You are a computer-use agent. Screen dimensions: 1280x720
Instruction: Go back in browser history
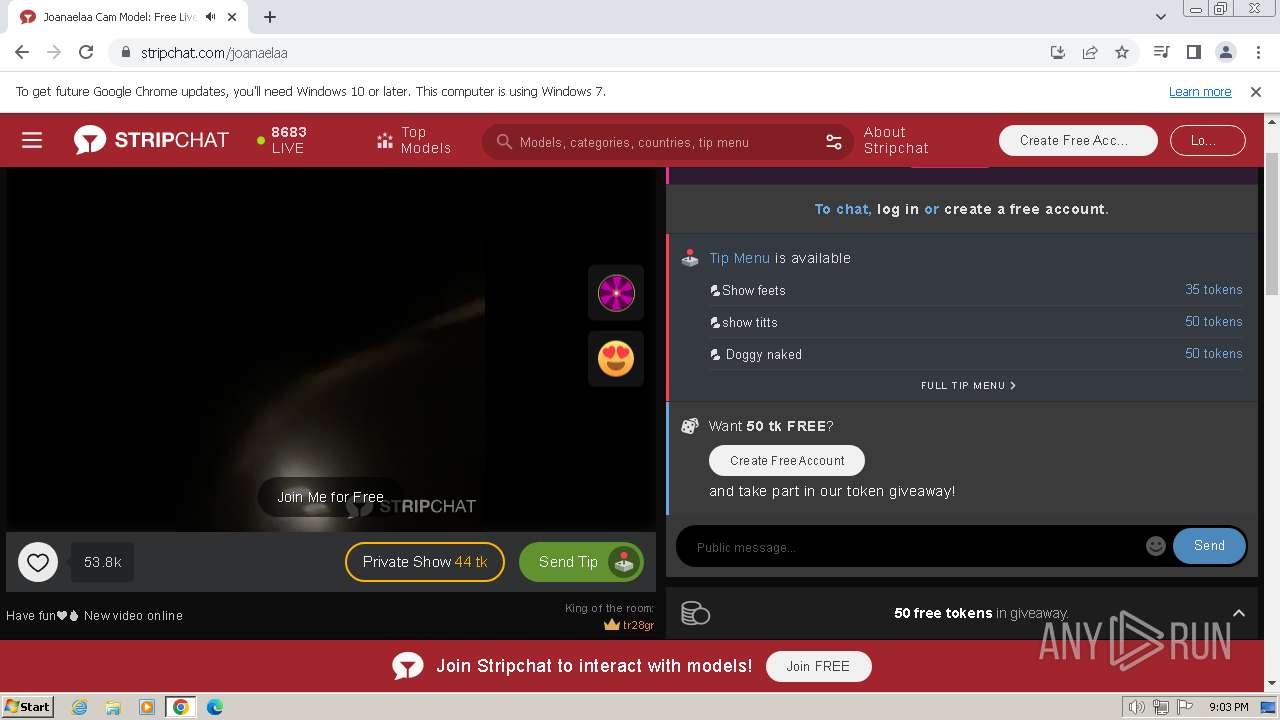pos(22,52)
